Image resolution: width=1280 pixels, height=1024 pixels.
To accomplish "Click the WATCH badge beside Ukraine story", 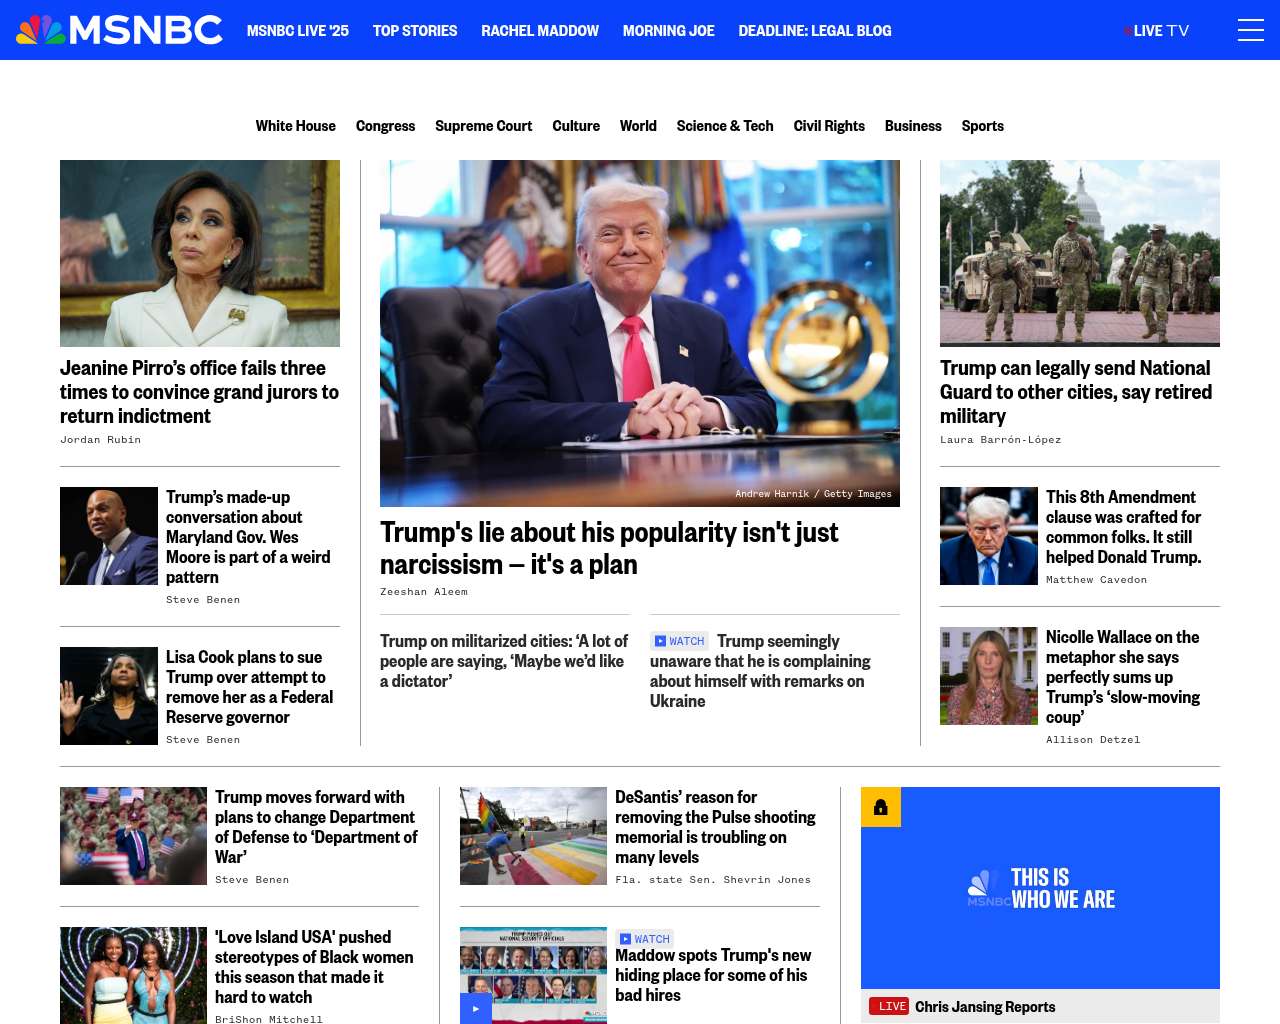I will [x=679, y=641].
